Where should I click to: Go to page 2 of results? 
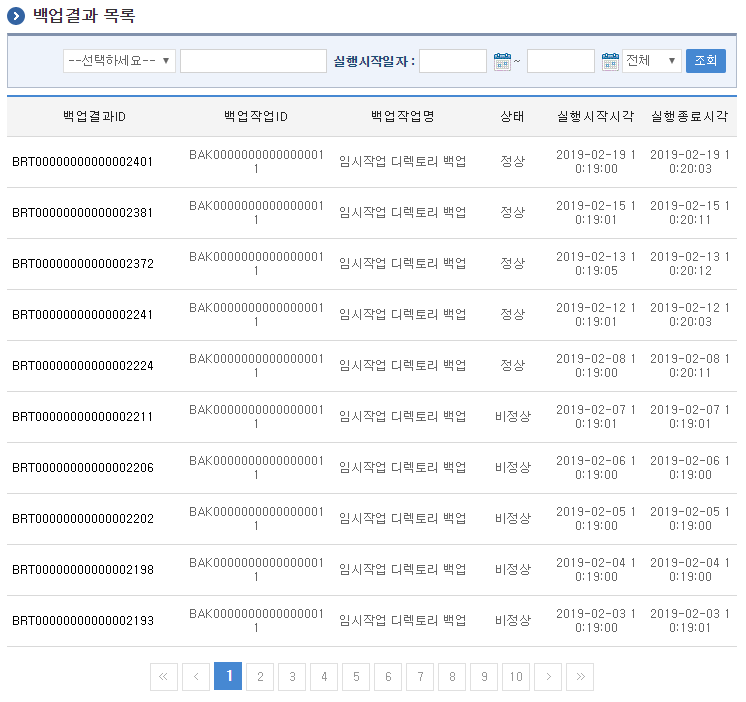(x=260, y=677)
